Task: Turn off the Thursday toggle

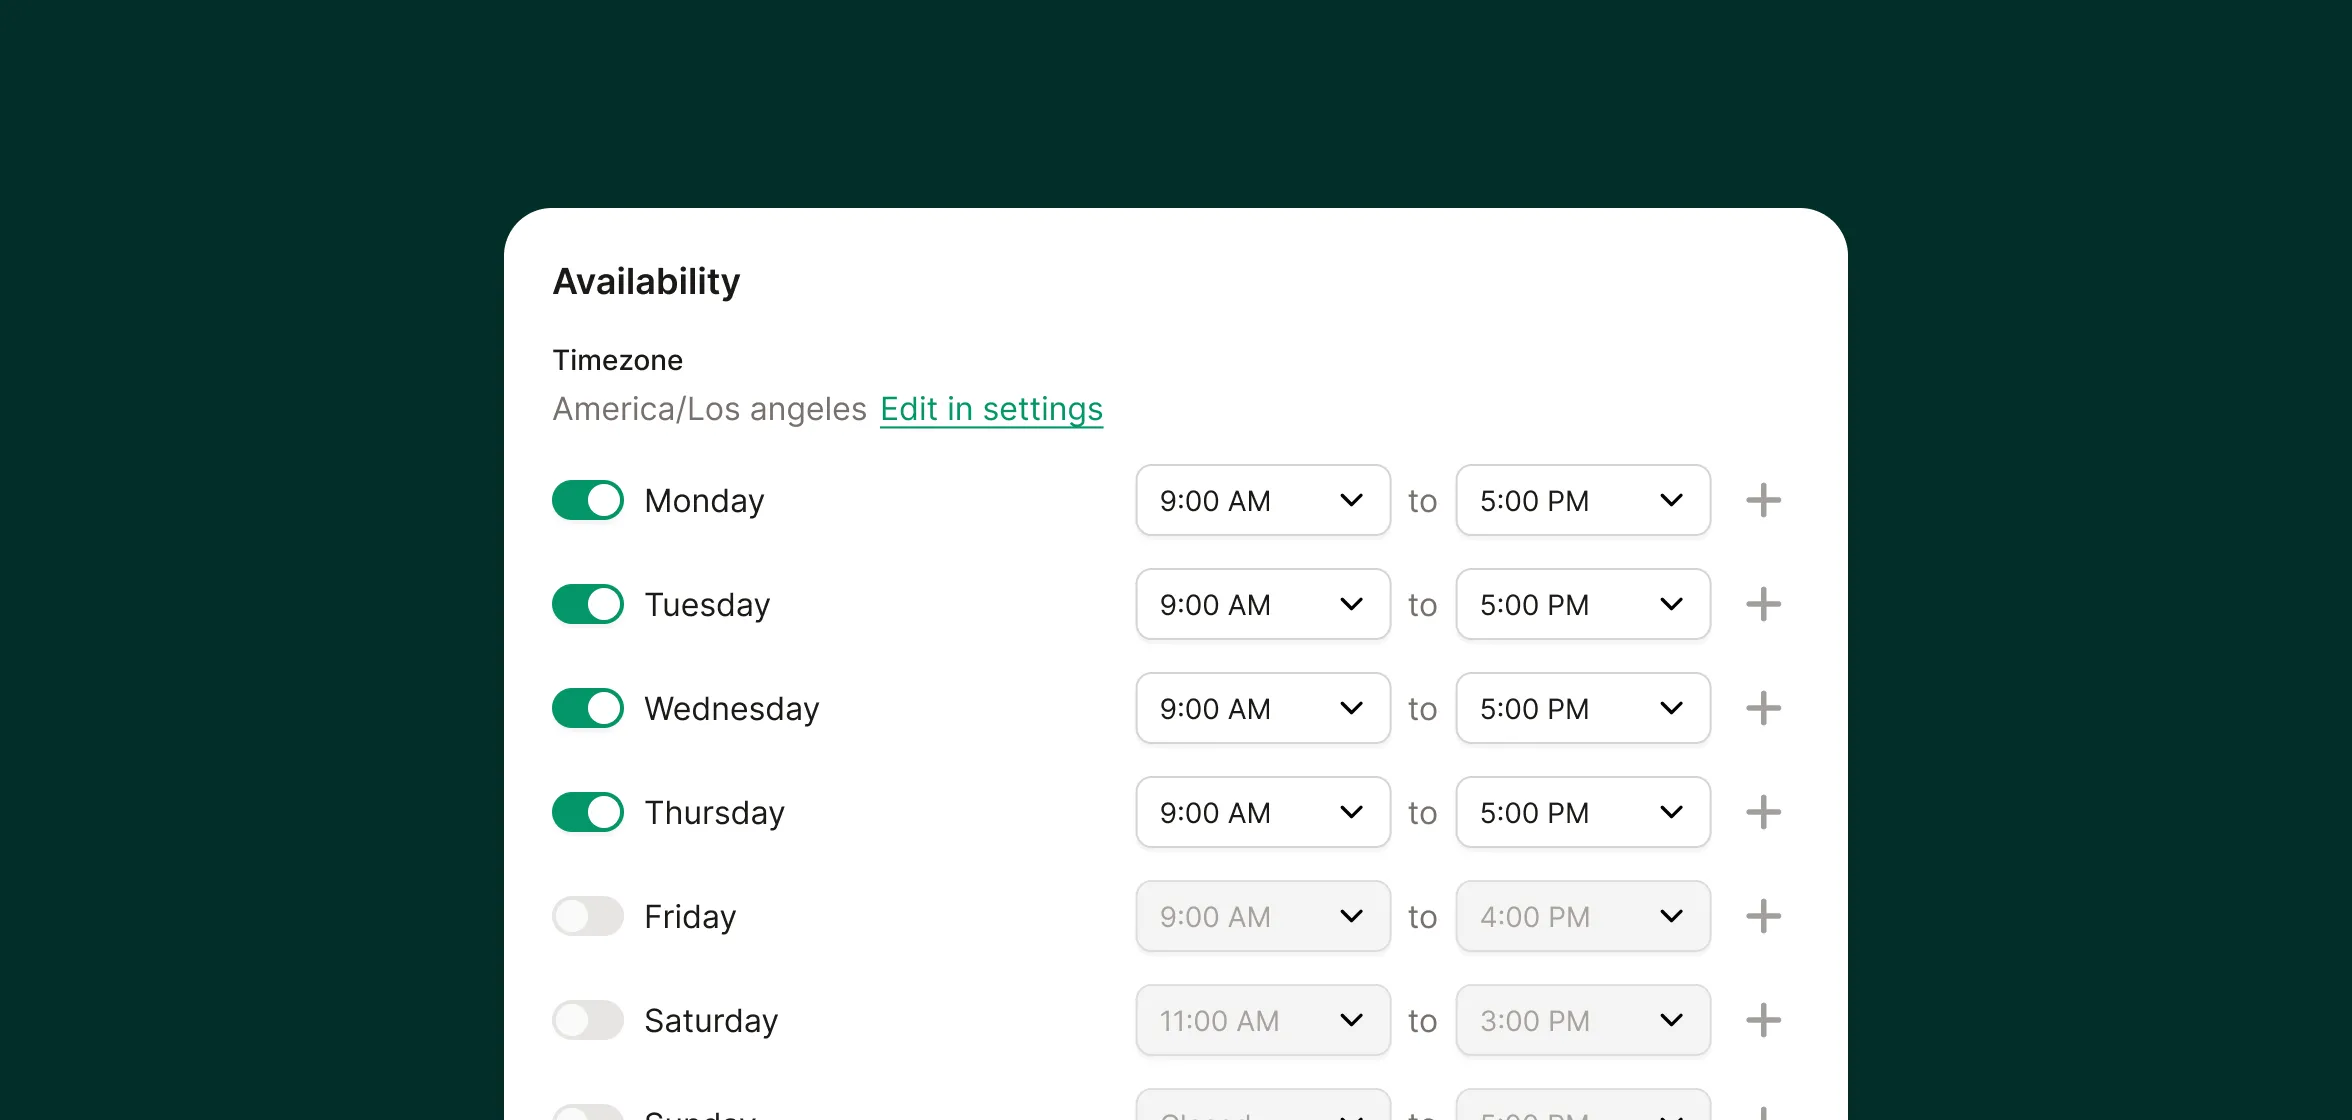Action: pos(588,812)
